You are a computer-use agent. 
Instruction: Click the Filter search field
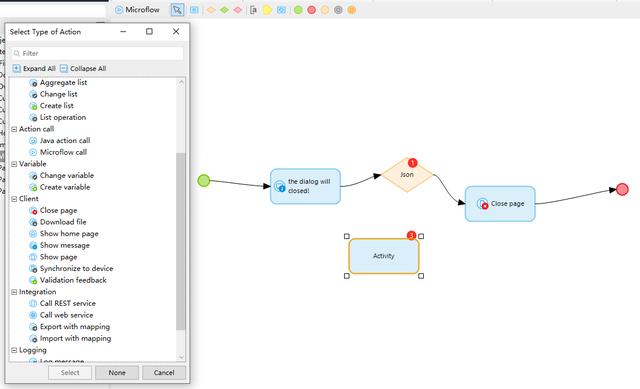98,53
